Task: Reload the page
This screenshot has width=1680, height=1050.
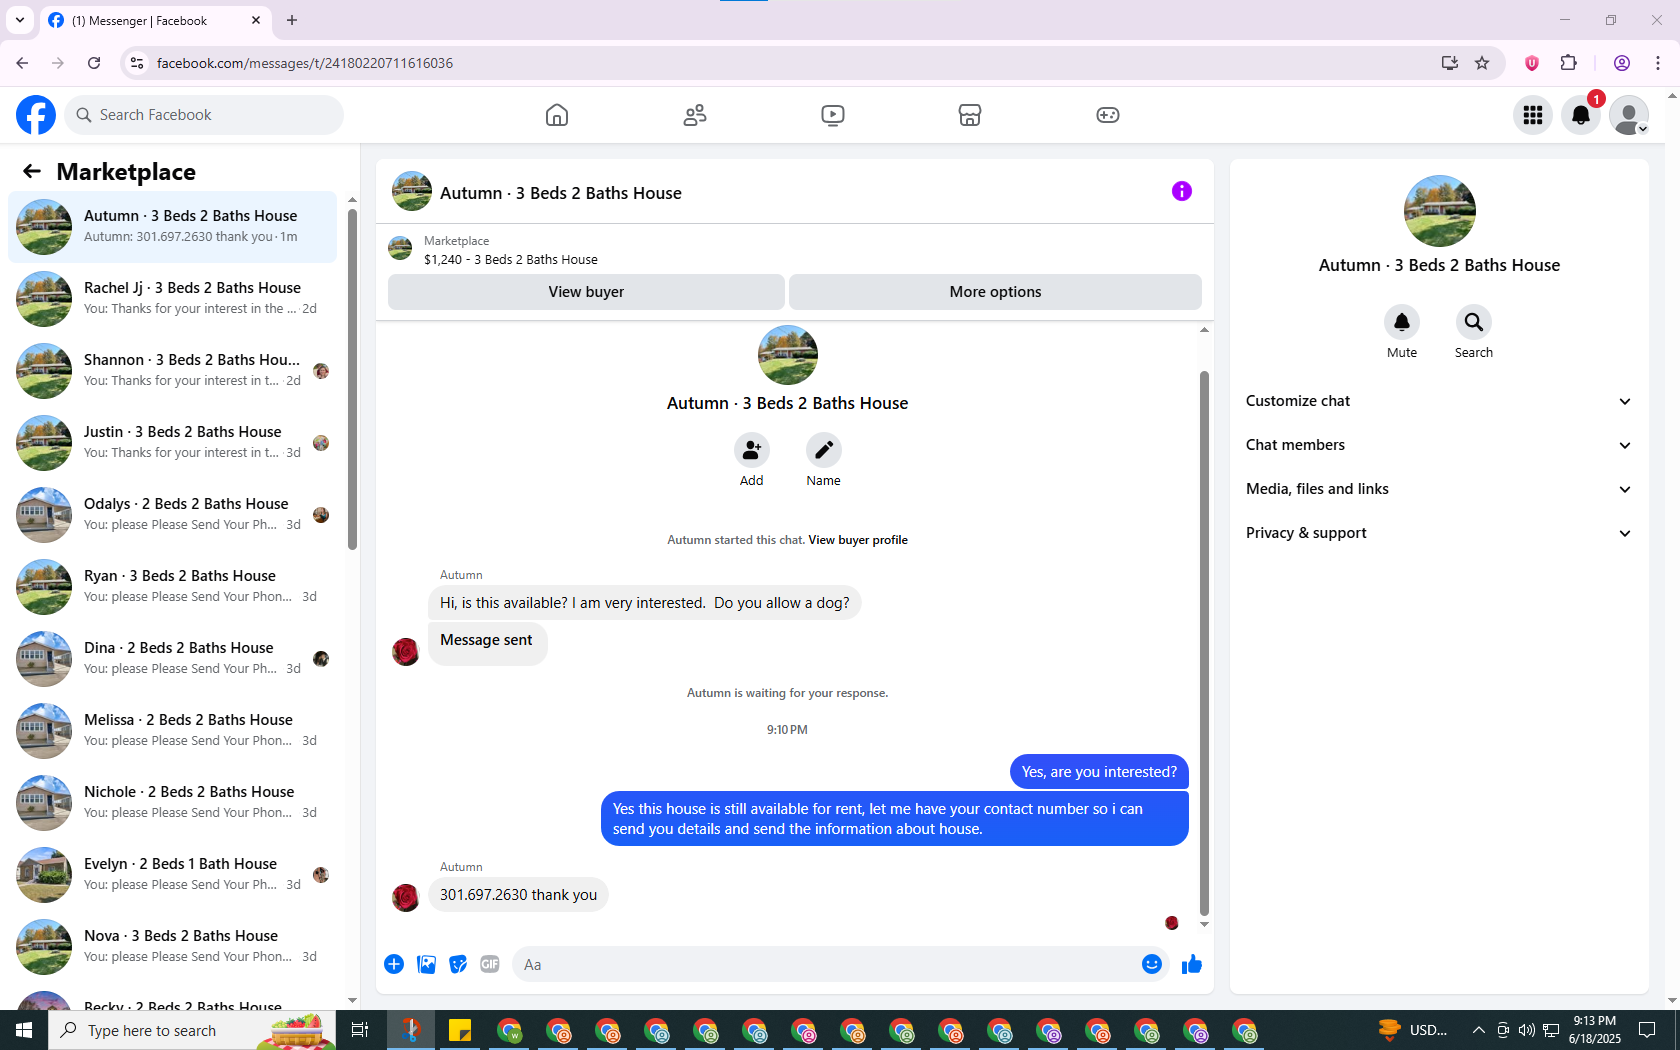Action: pos(94,63)
